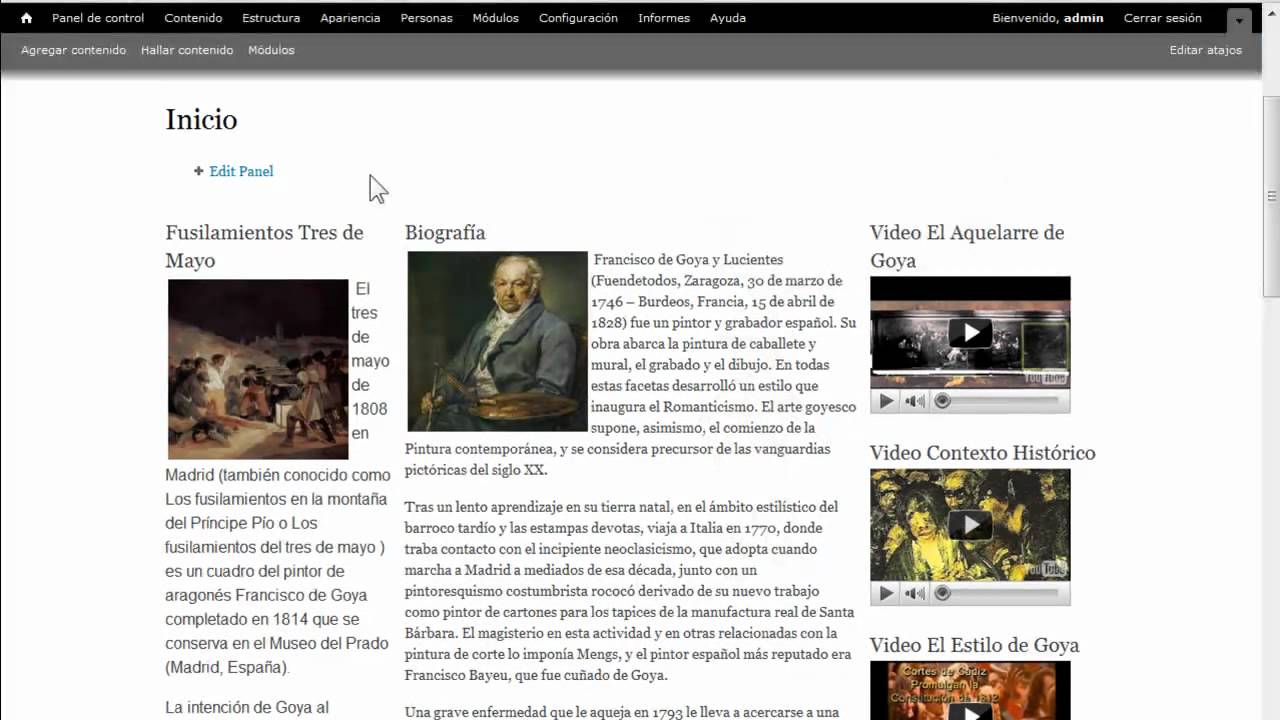Open the Contenido menu
1280x720 pixels.
194,18
